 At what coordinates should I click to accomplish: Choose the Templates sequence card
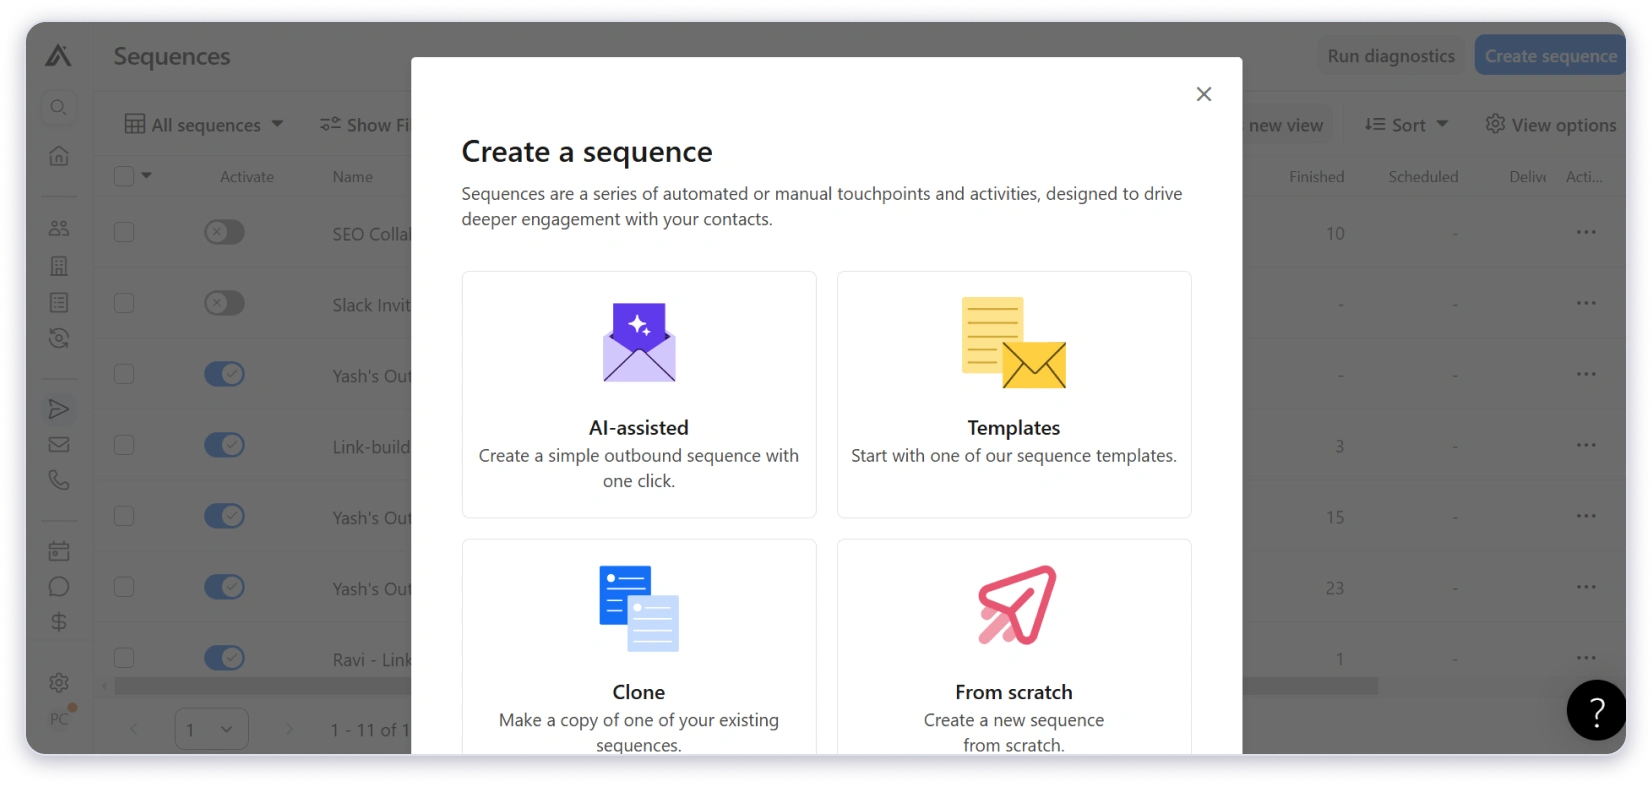(x=1014, y=395)
